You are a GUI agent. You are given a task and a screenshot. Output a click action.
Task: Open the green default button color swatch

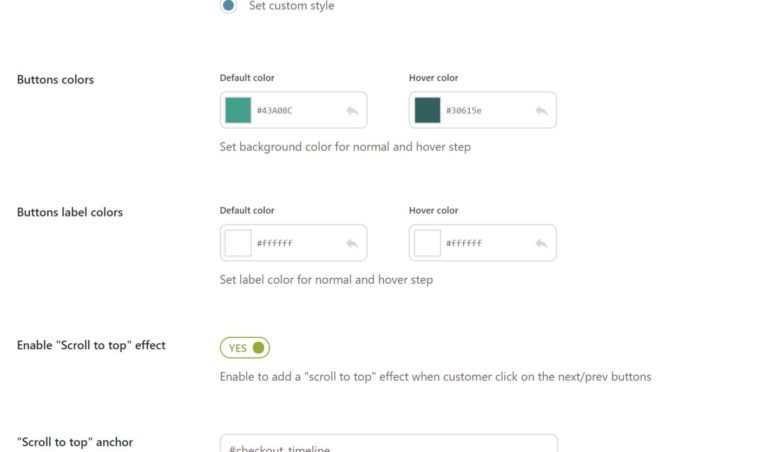(238, 110)
